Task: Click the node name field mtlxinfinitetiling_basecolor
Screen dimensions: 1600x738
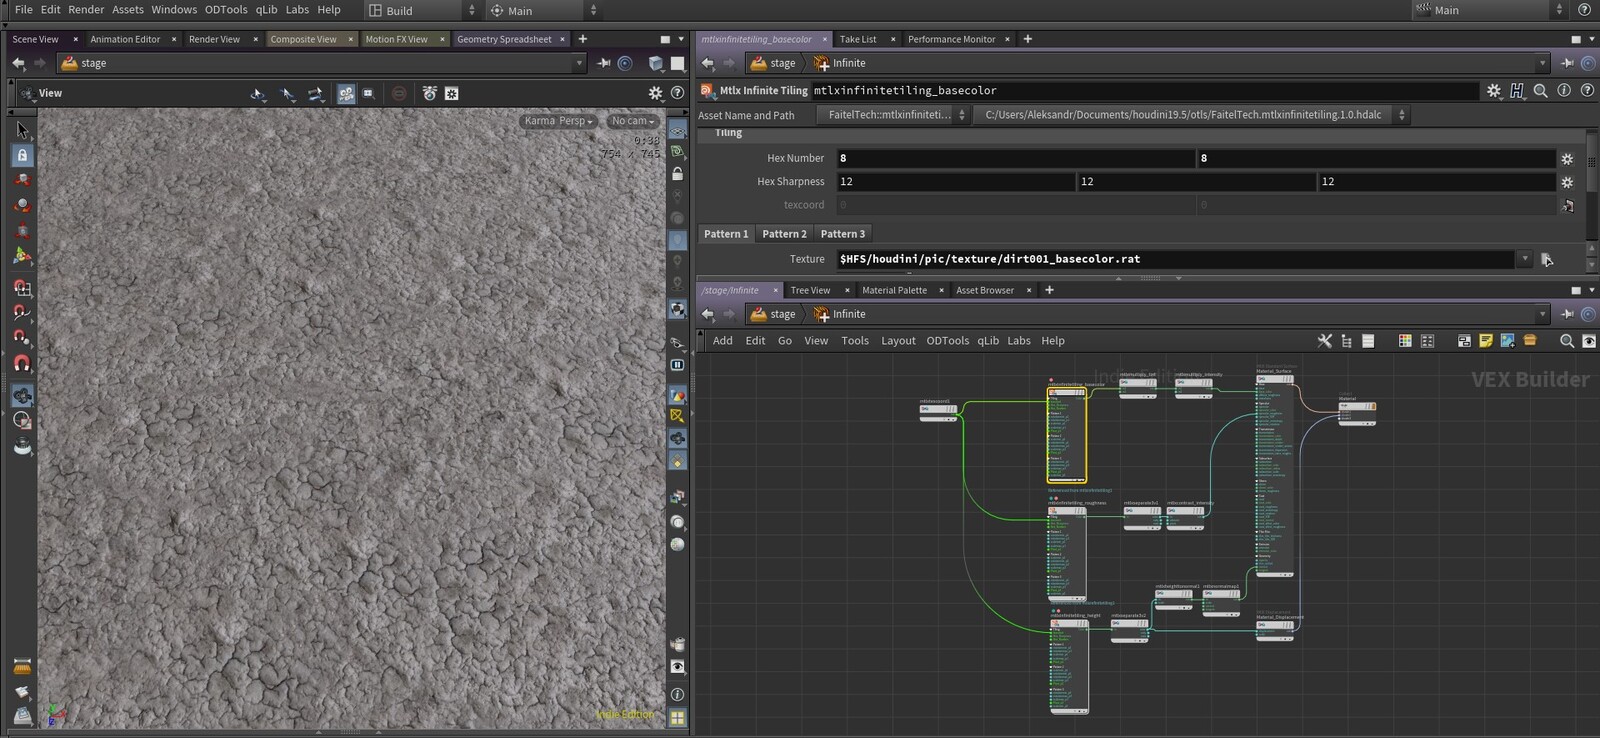Action: (x=1144, y=90)
